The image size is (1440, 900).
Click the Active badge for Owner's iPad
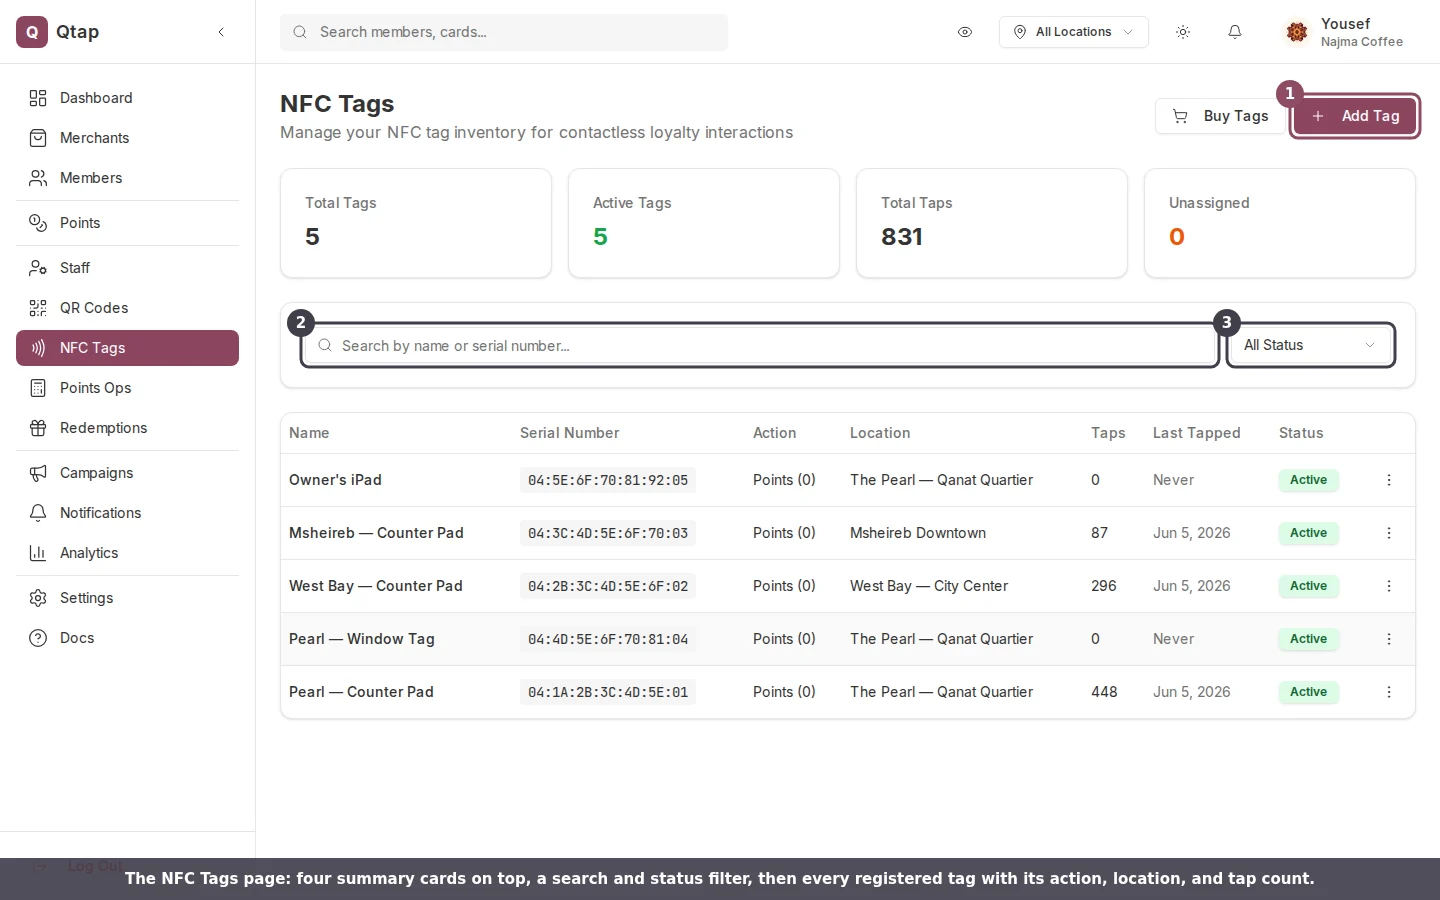click(1308, 480)
